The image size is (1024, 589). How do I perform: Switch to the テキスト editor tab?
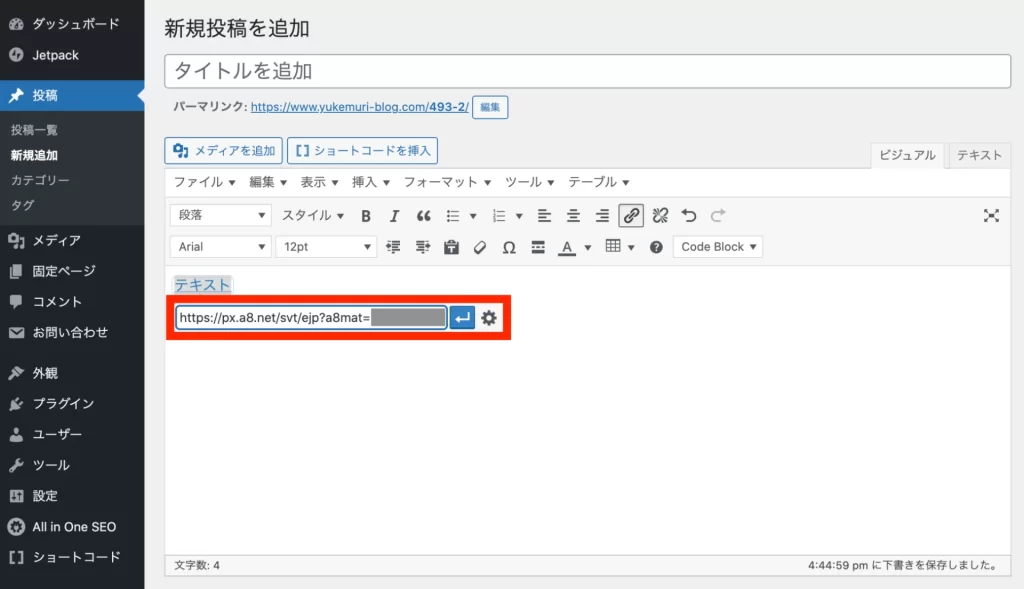(979, 155)
